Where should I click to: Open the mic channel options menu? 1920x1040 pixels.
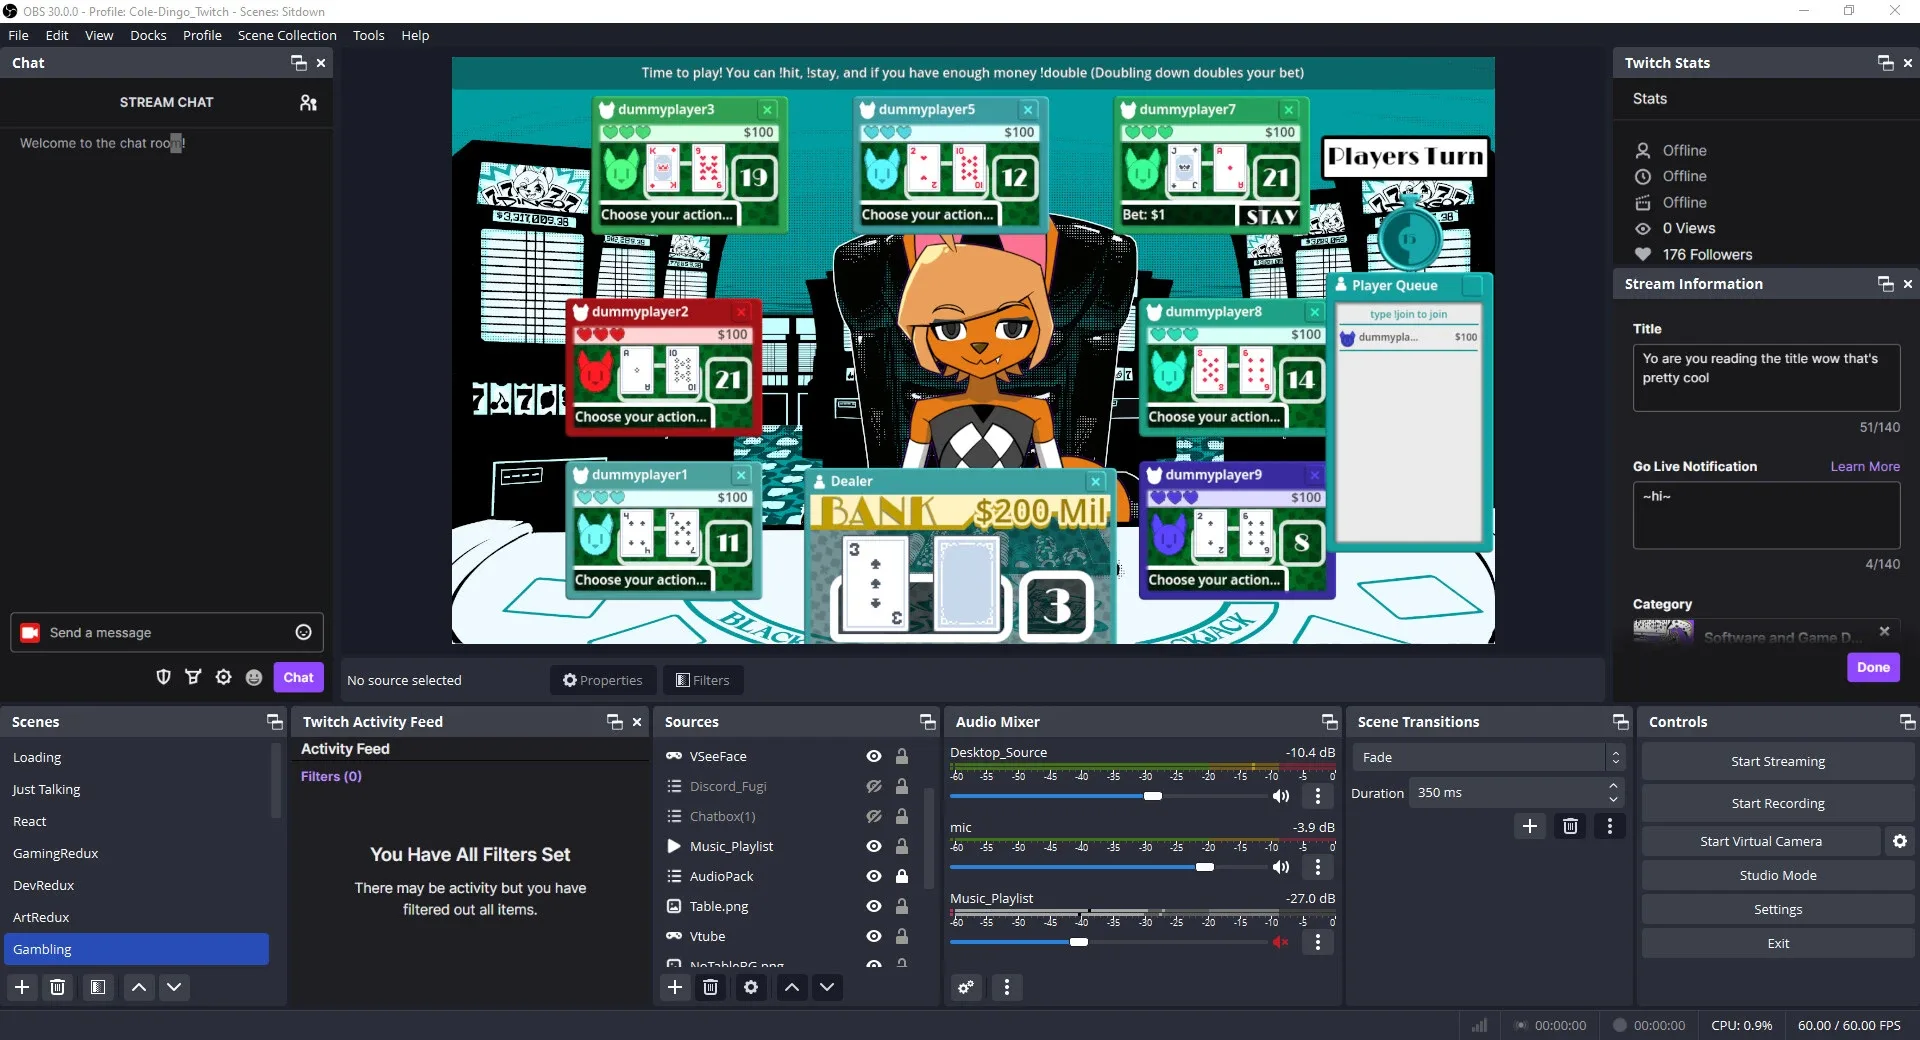[1317, 867]
